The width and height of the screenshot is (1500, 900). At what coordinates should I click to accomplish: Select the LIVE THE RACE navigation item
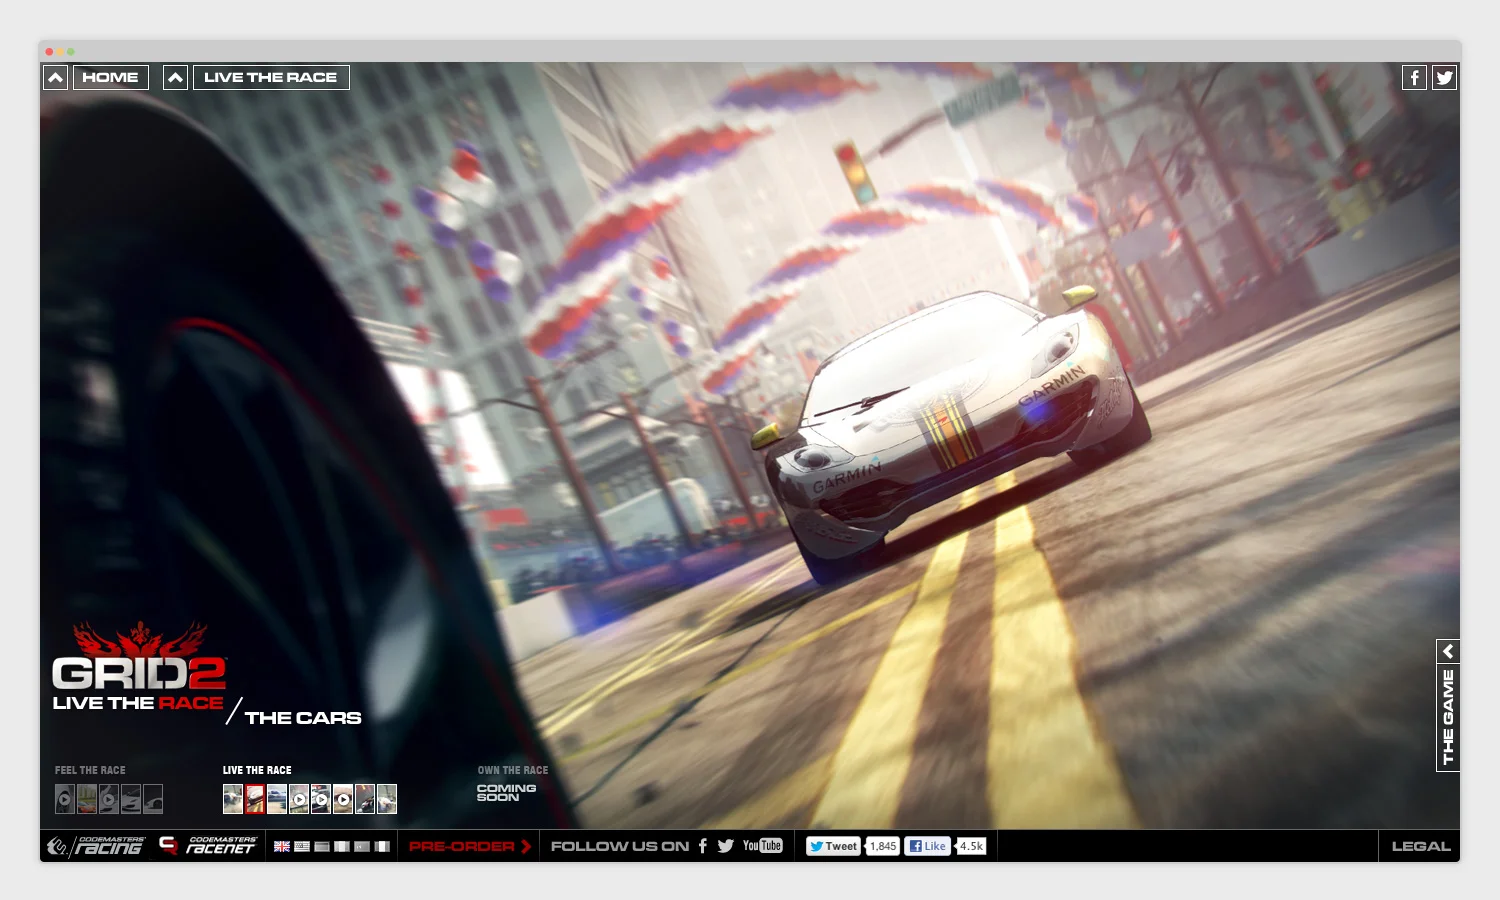pyautogui.click(x=270, y=77)
